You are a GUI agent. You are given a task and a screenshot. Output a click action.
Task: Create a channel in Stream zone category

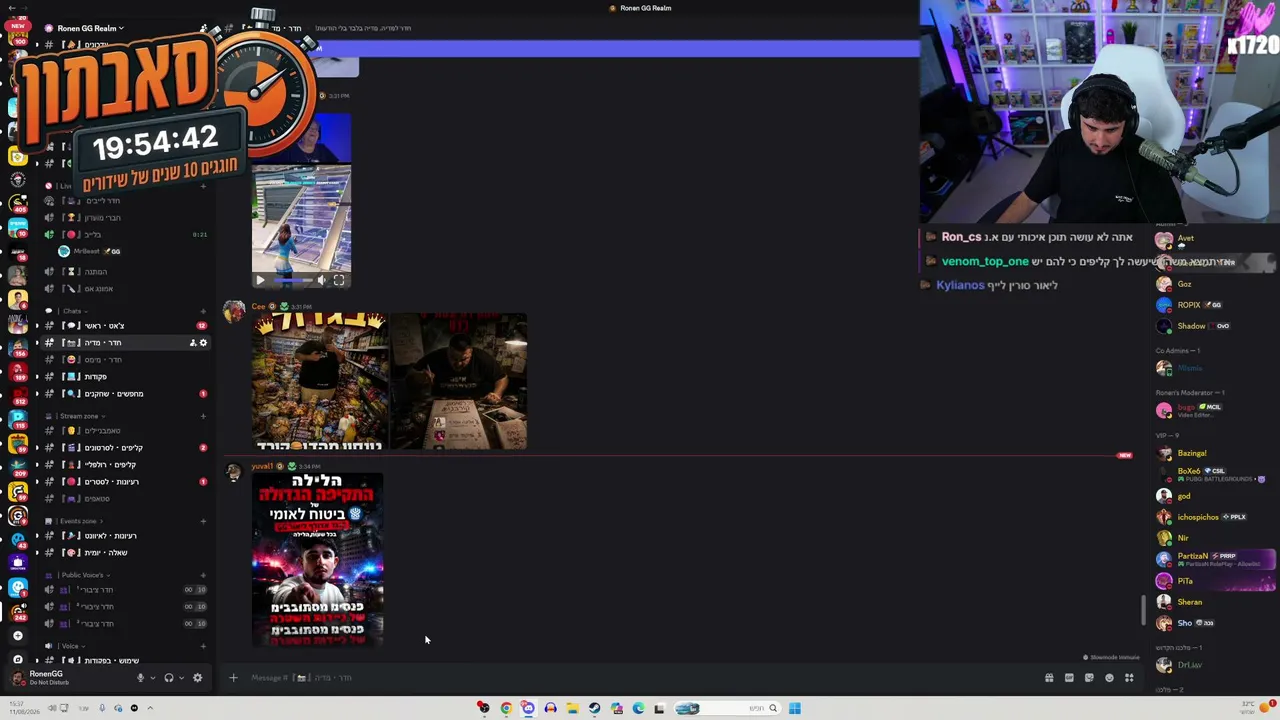pyautogui.click(x=203, y=416)
